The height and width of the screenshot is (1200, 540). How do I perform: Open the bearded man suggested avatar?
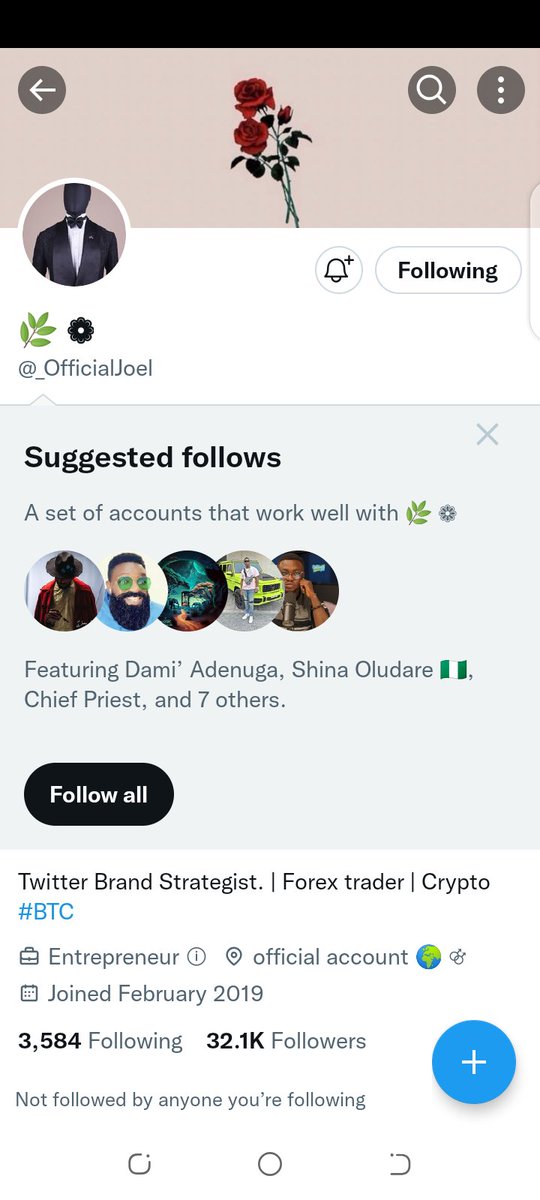point(129,590)
